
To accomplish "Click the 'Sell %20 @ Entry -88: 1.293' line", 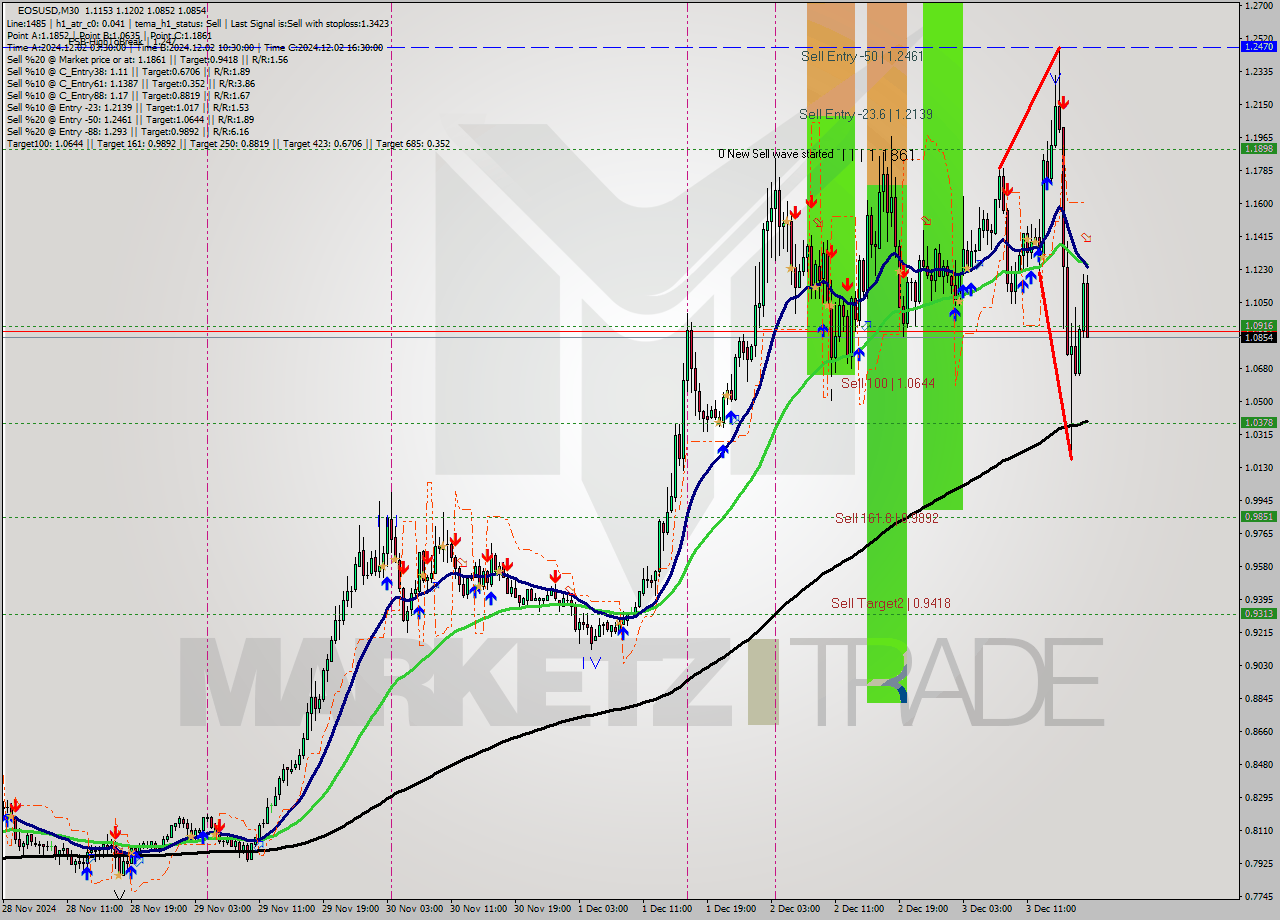I will point(128,131).
